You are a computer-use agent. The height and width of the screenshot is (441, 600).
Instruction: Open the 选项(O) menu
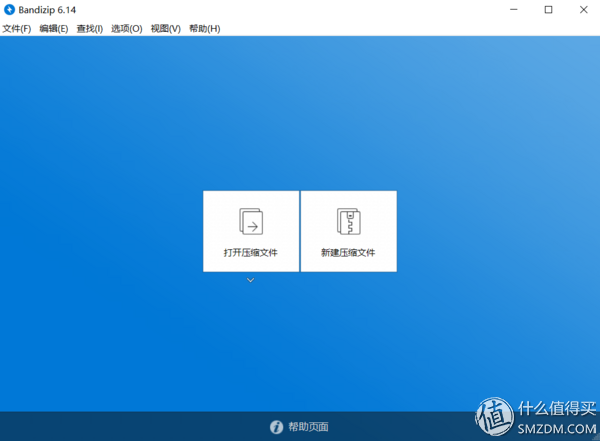click(127, 29)
